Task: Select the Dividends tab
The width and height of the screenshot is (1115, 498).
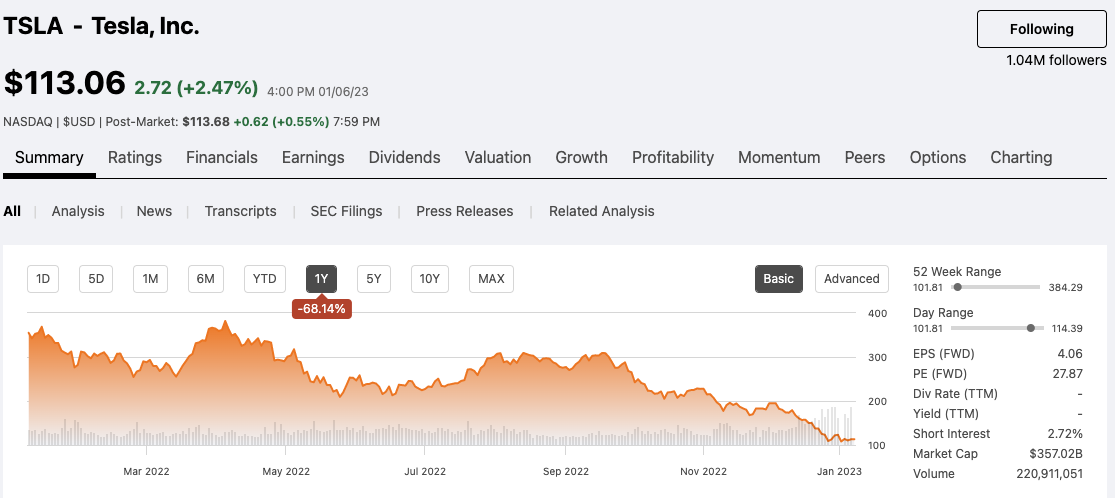Action: click(x=405, y=157)
